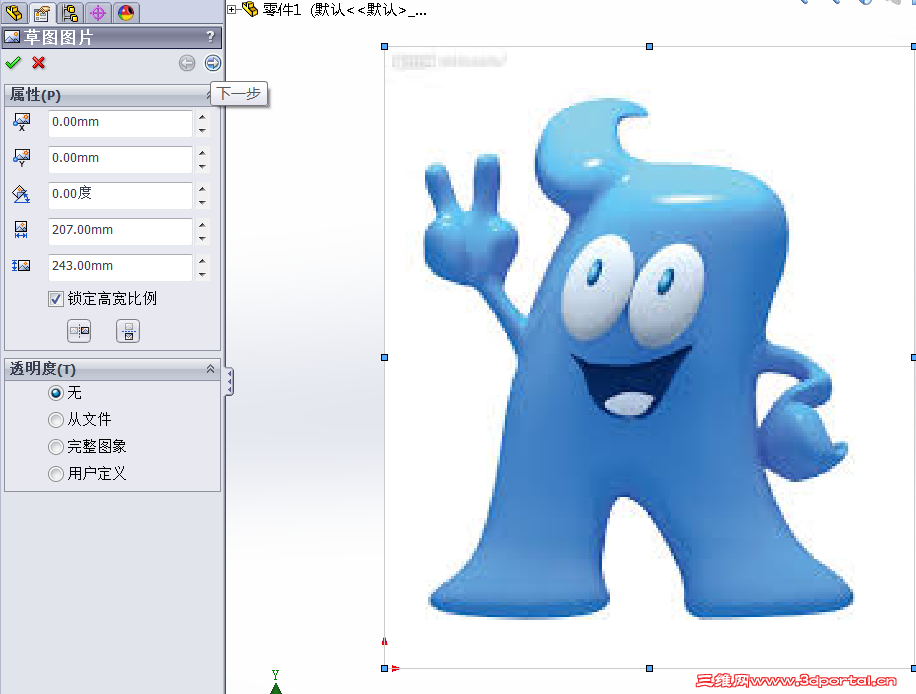The width and height of the screenshot is (916, 694).
Task: Edit the width 207.00mm field
Action: [x=120, y=231]
